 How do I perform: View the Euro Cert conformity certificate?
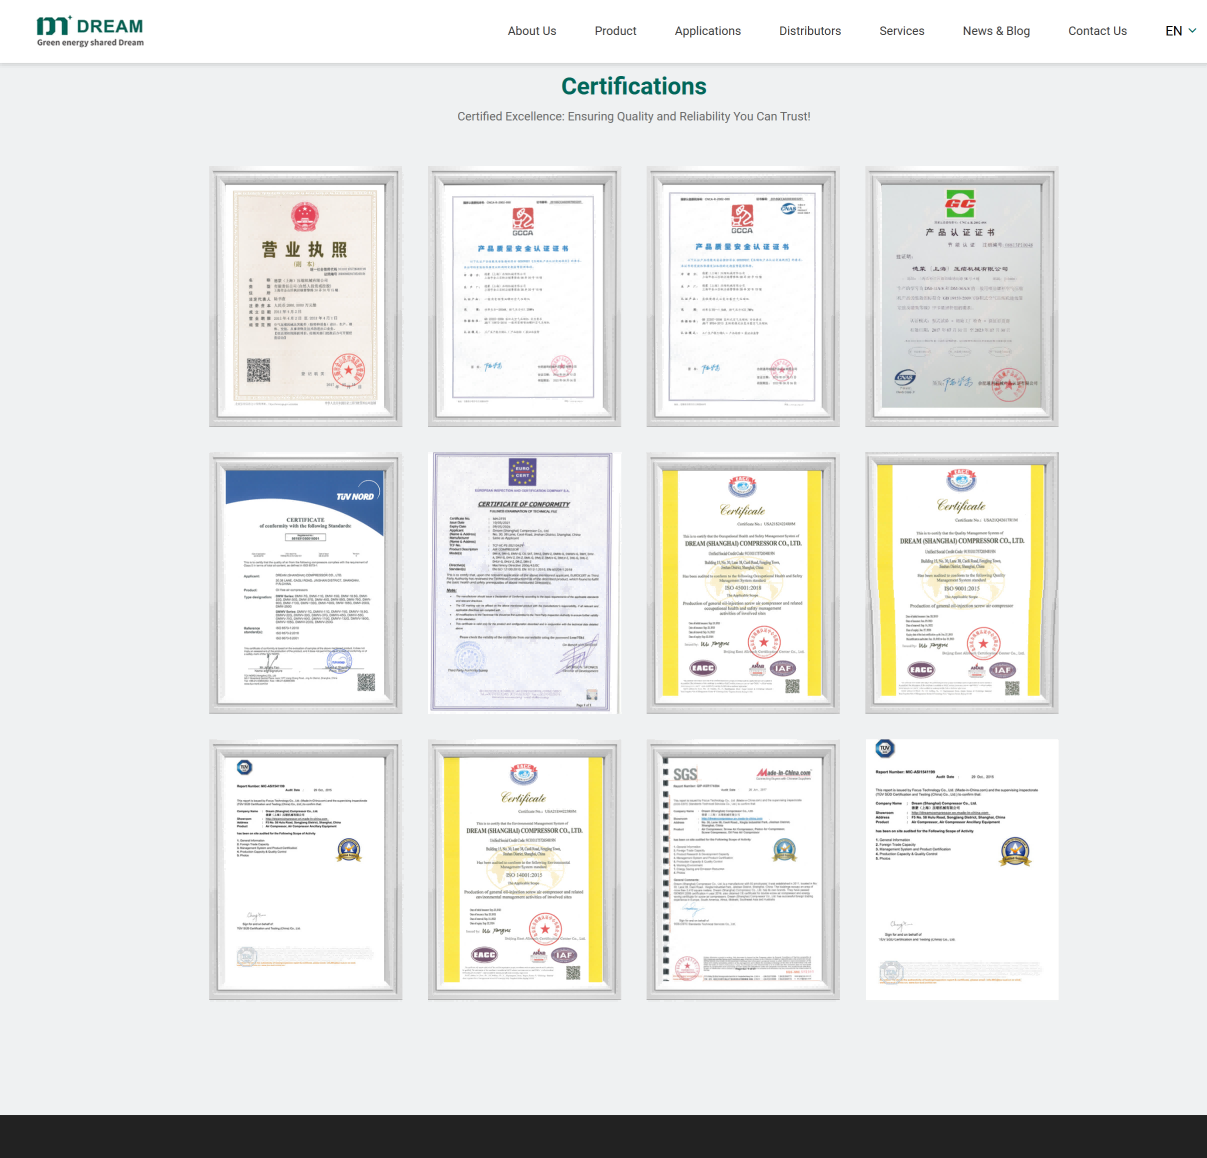click(x=524, y=583)
